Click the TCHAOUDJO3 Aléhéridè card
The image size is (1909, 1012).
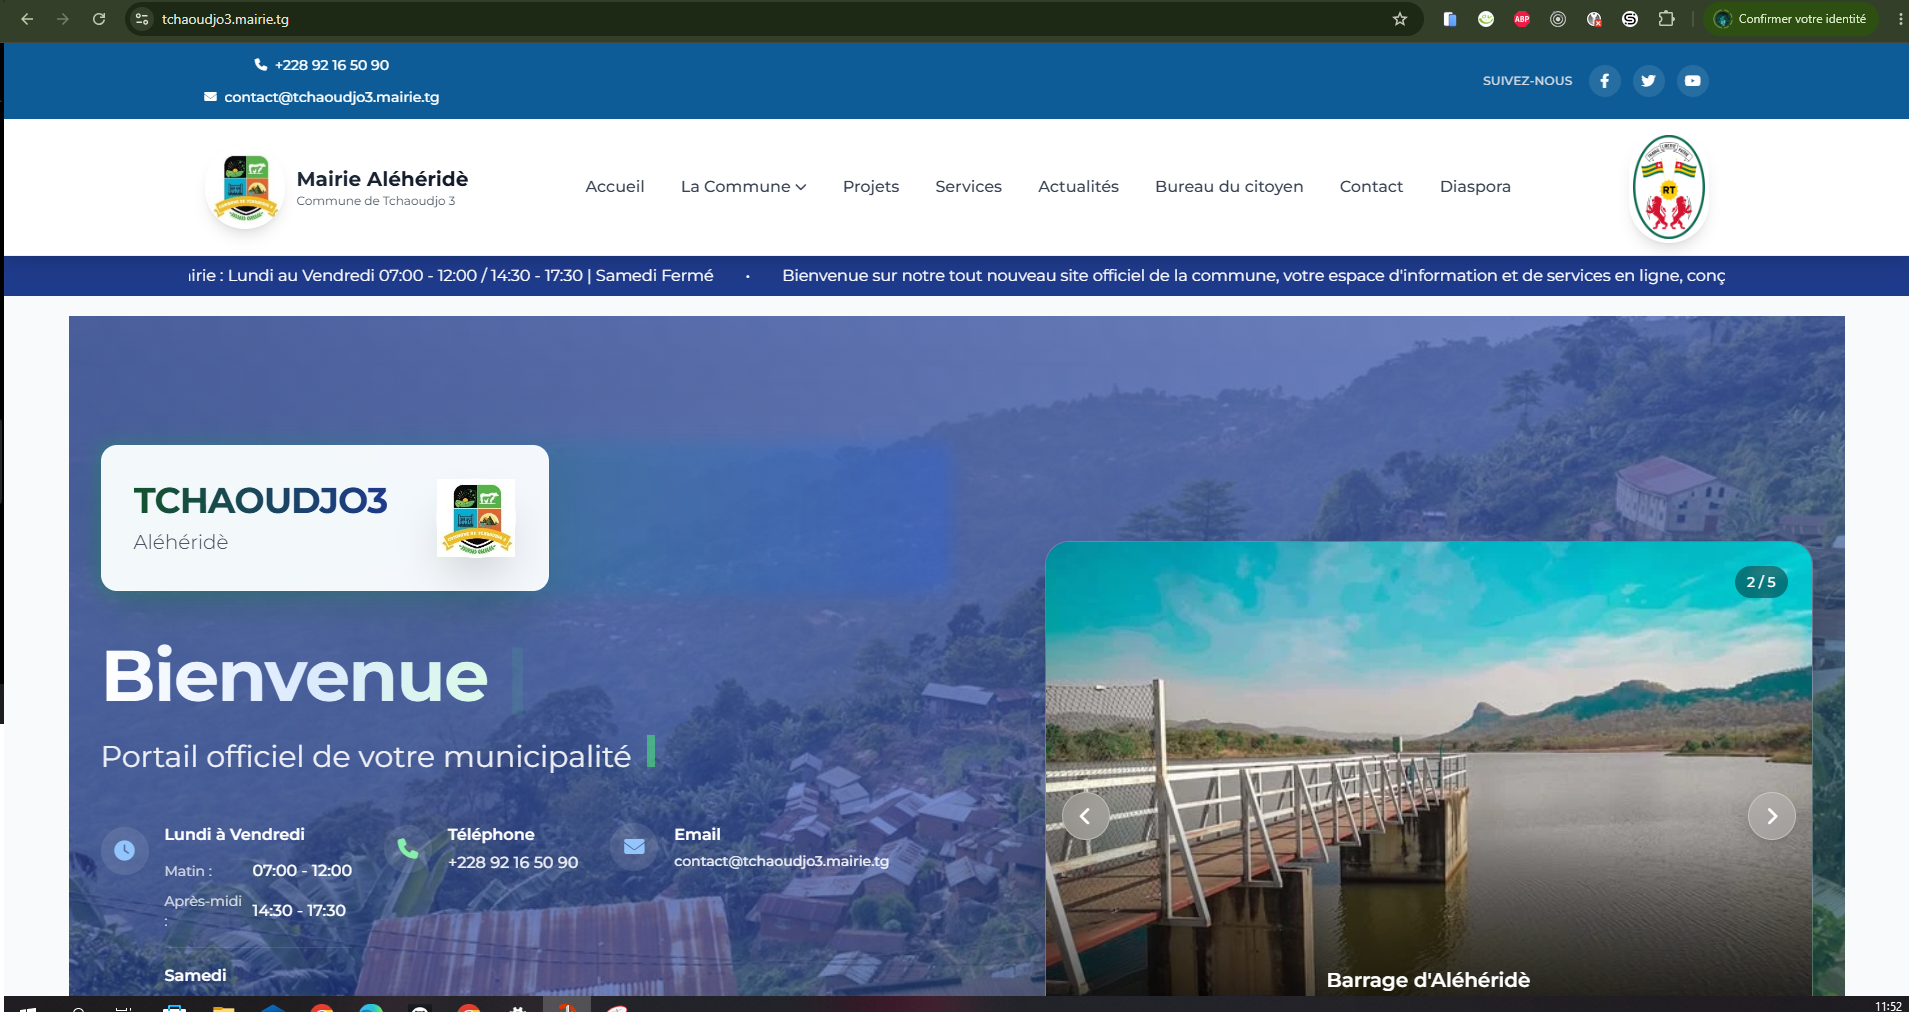[x=325, y=518]
